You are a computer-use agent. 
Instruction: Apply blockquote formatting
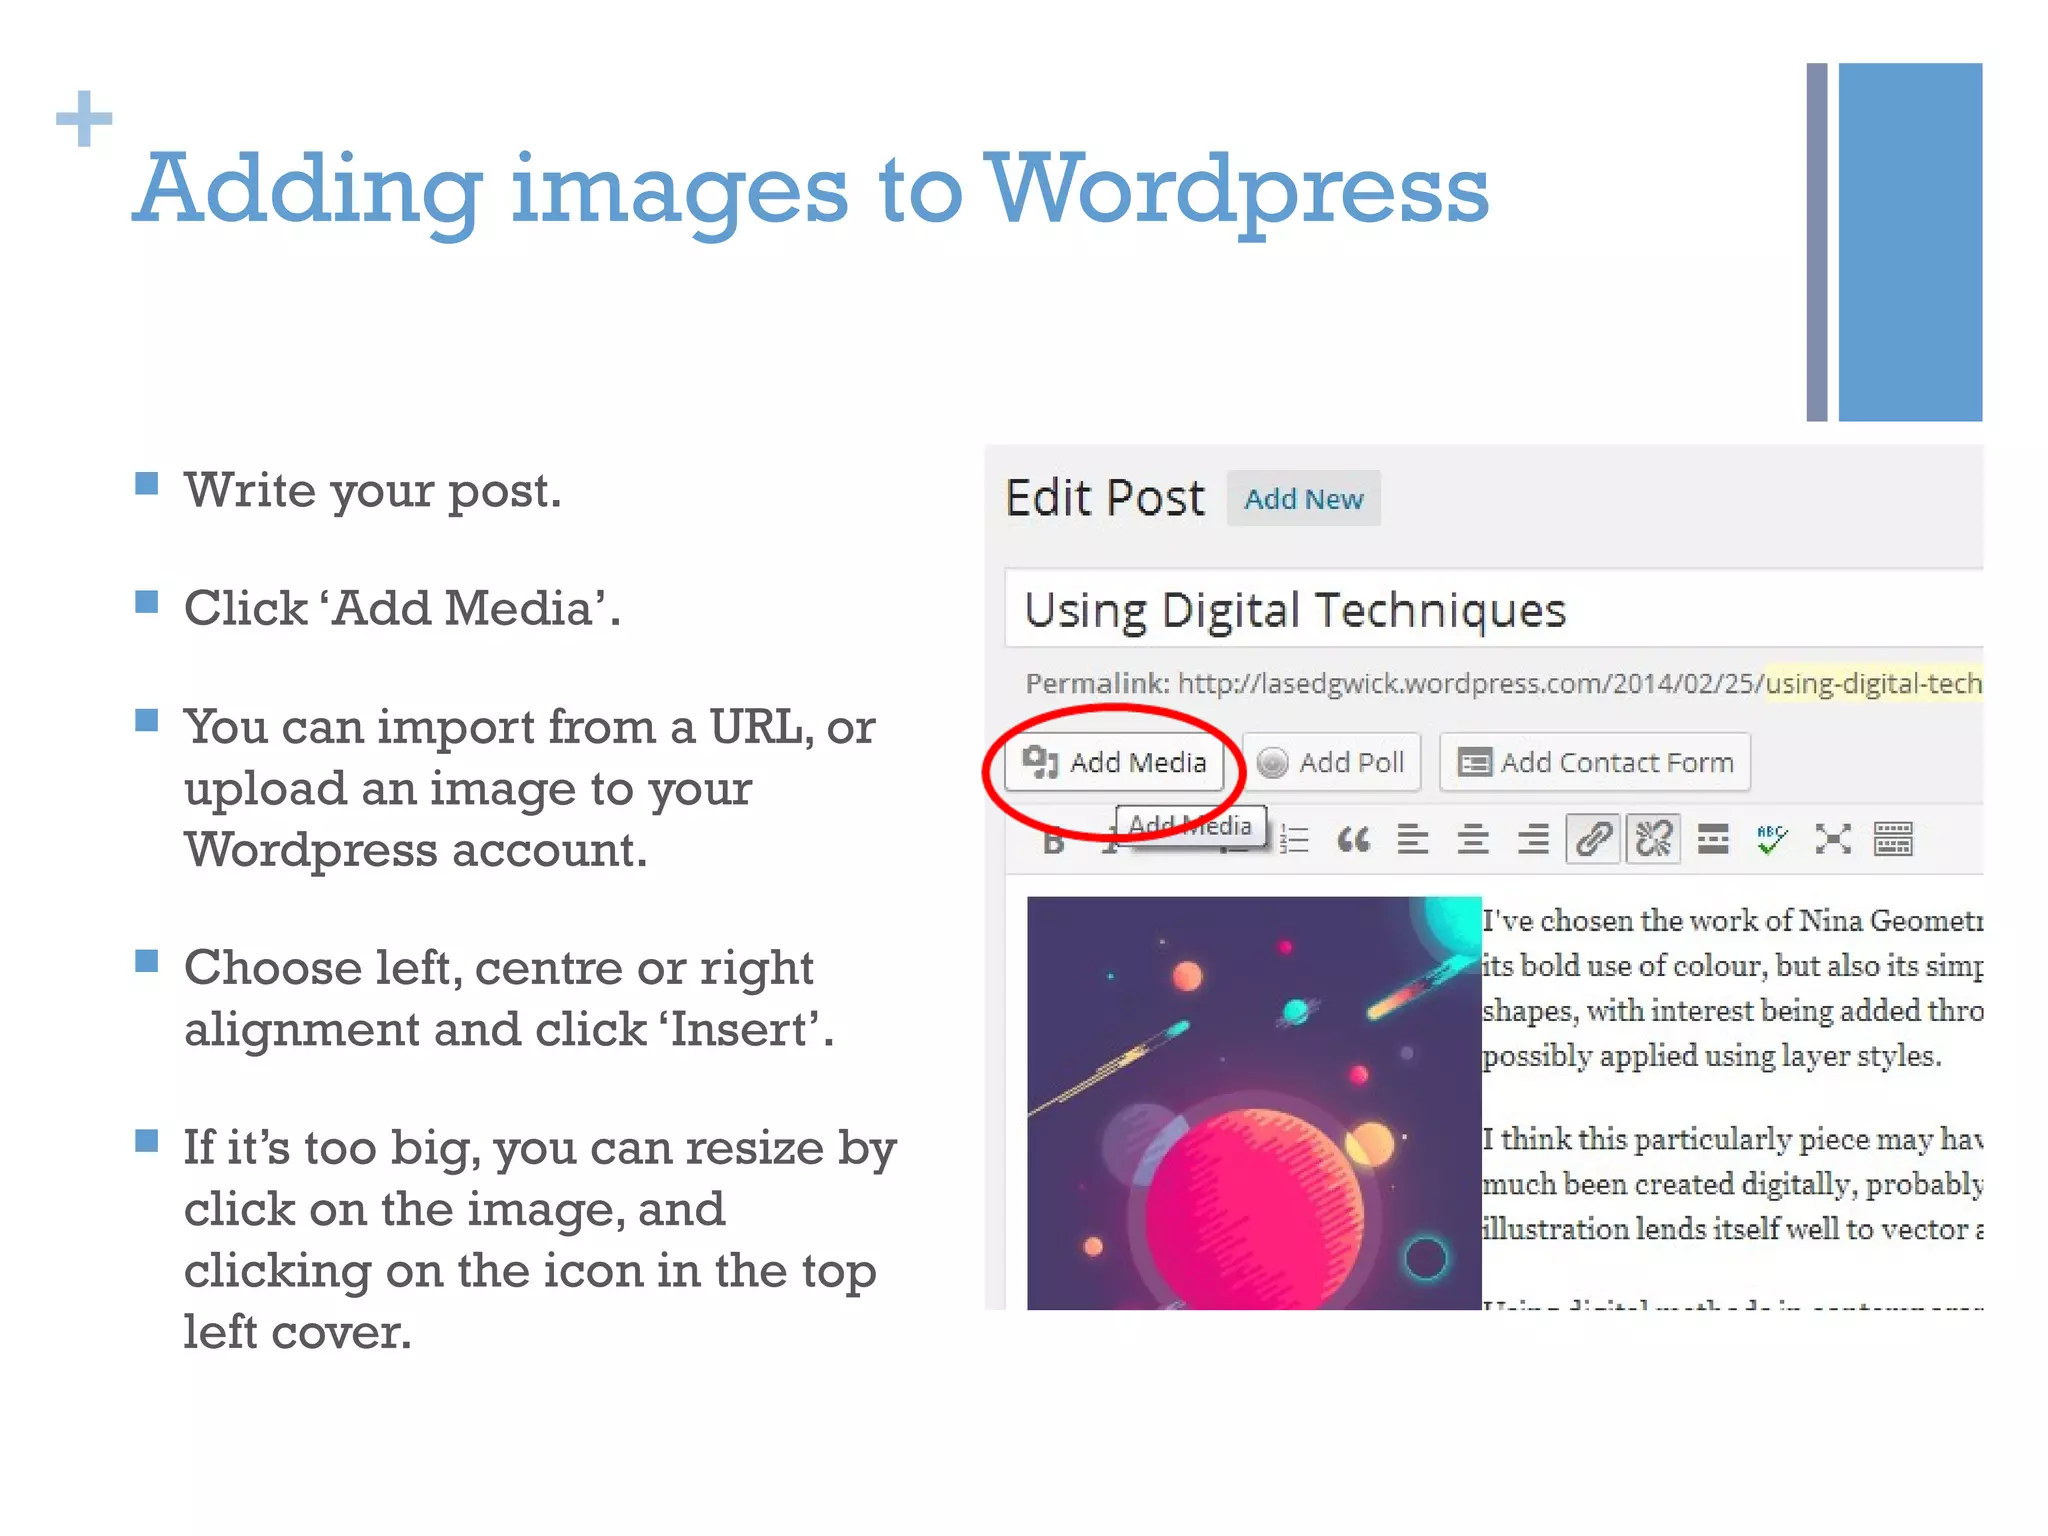pyautogui.click(x=1353, y=839)
